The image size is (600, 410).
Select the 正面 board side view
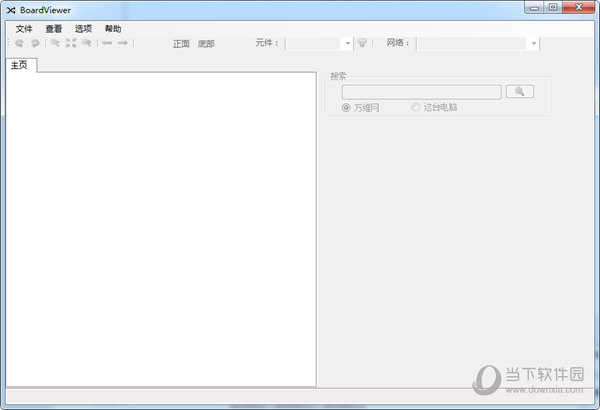[x=181, y=44]
